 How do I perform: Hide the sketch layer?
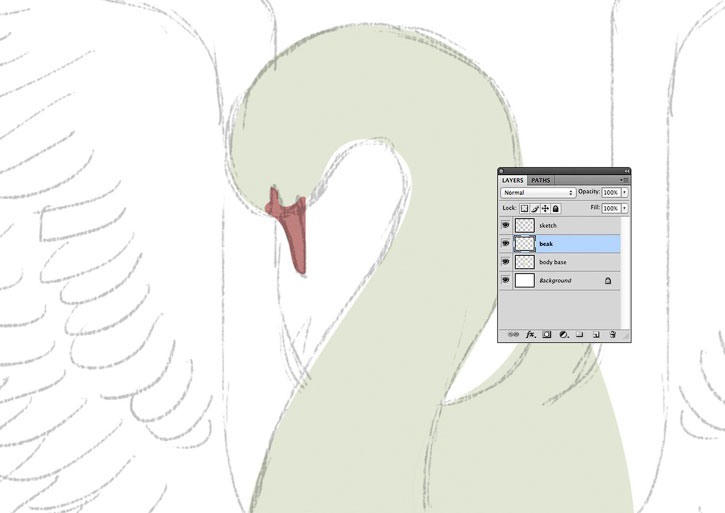click(505, 225)
